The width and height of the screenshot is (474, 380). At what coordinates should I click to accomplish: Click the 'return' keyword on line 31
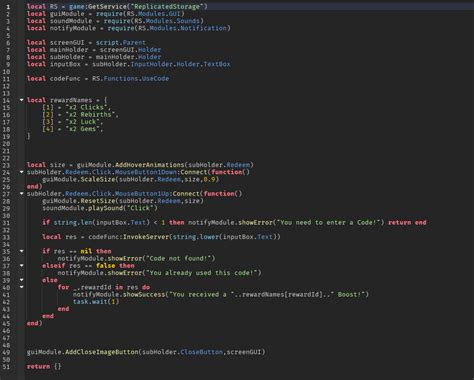pos(399,223)
